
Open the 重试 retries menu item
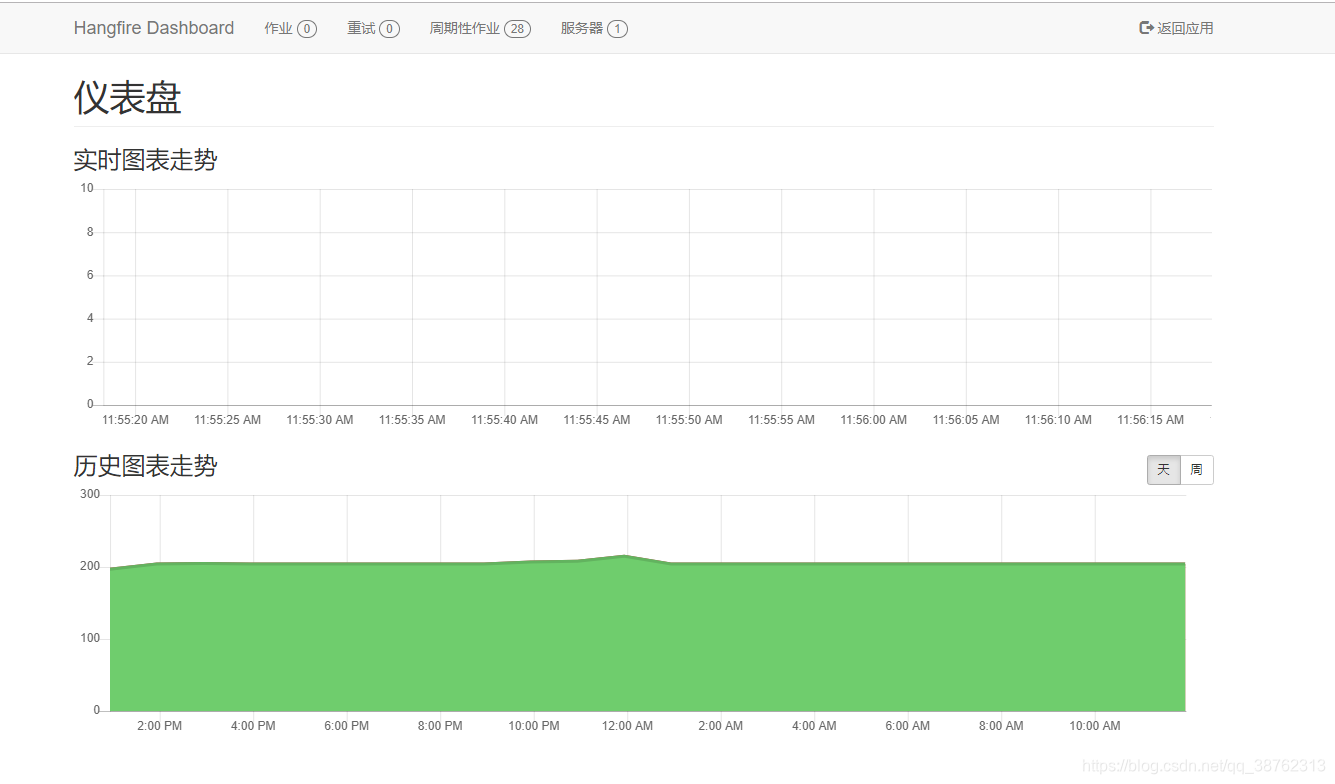[373, 28]
